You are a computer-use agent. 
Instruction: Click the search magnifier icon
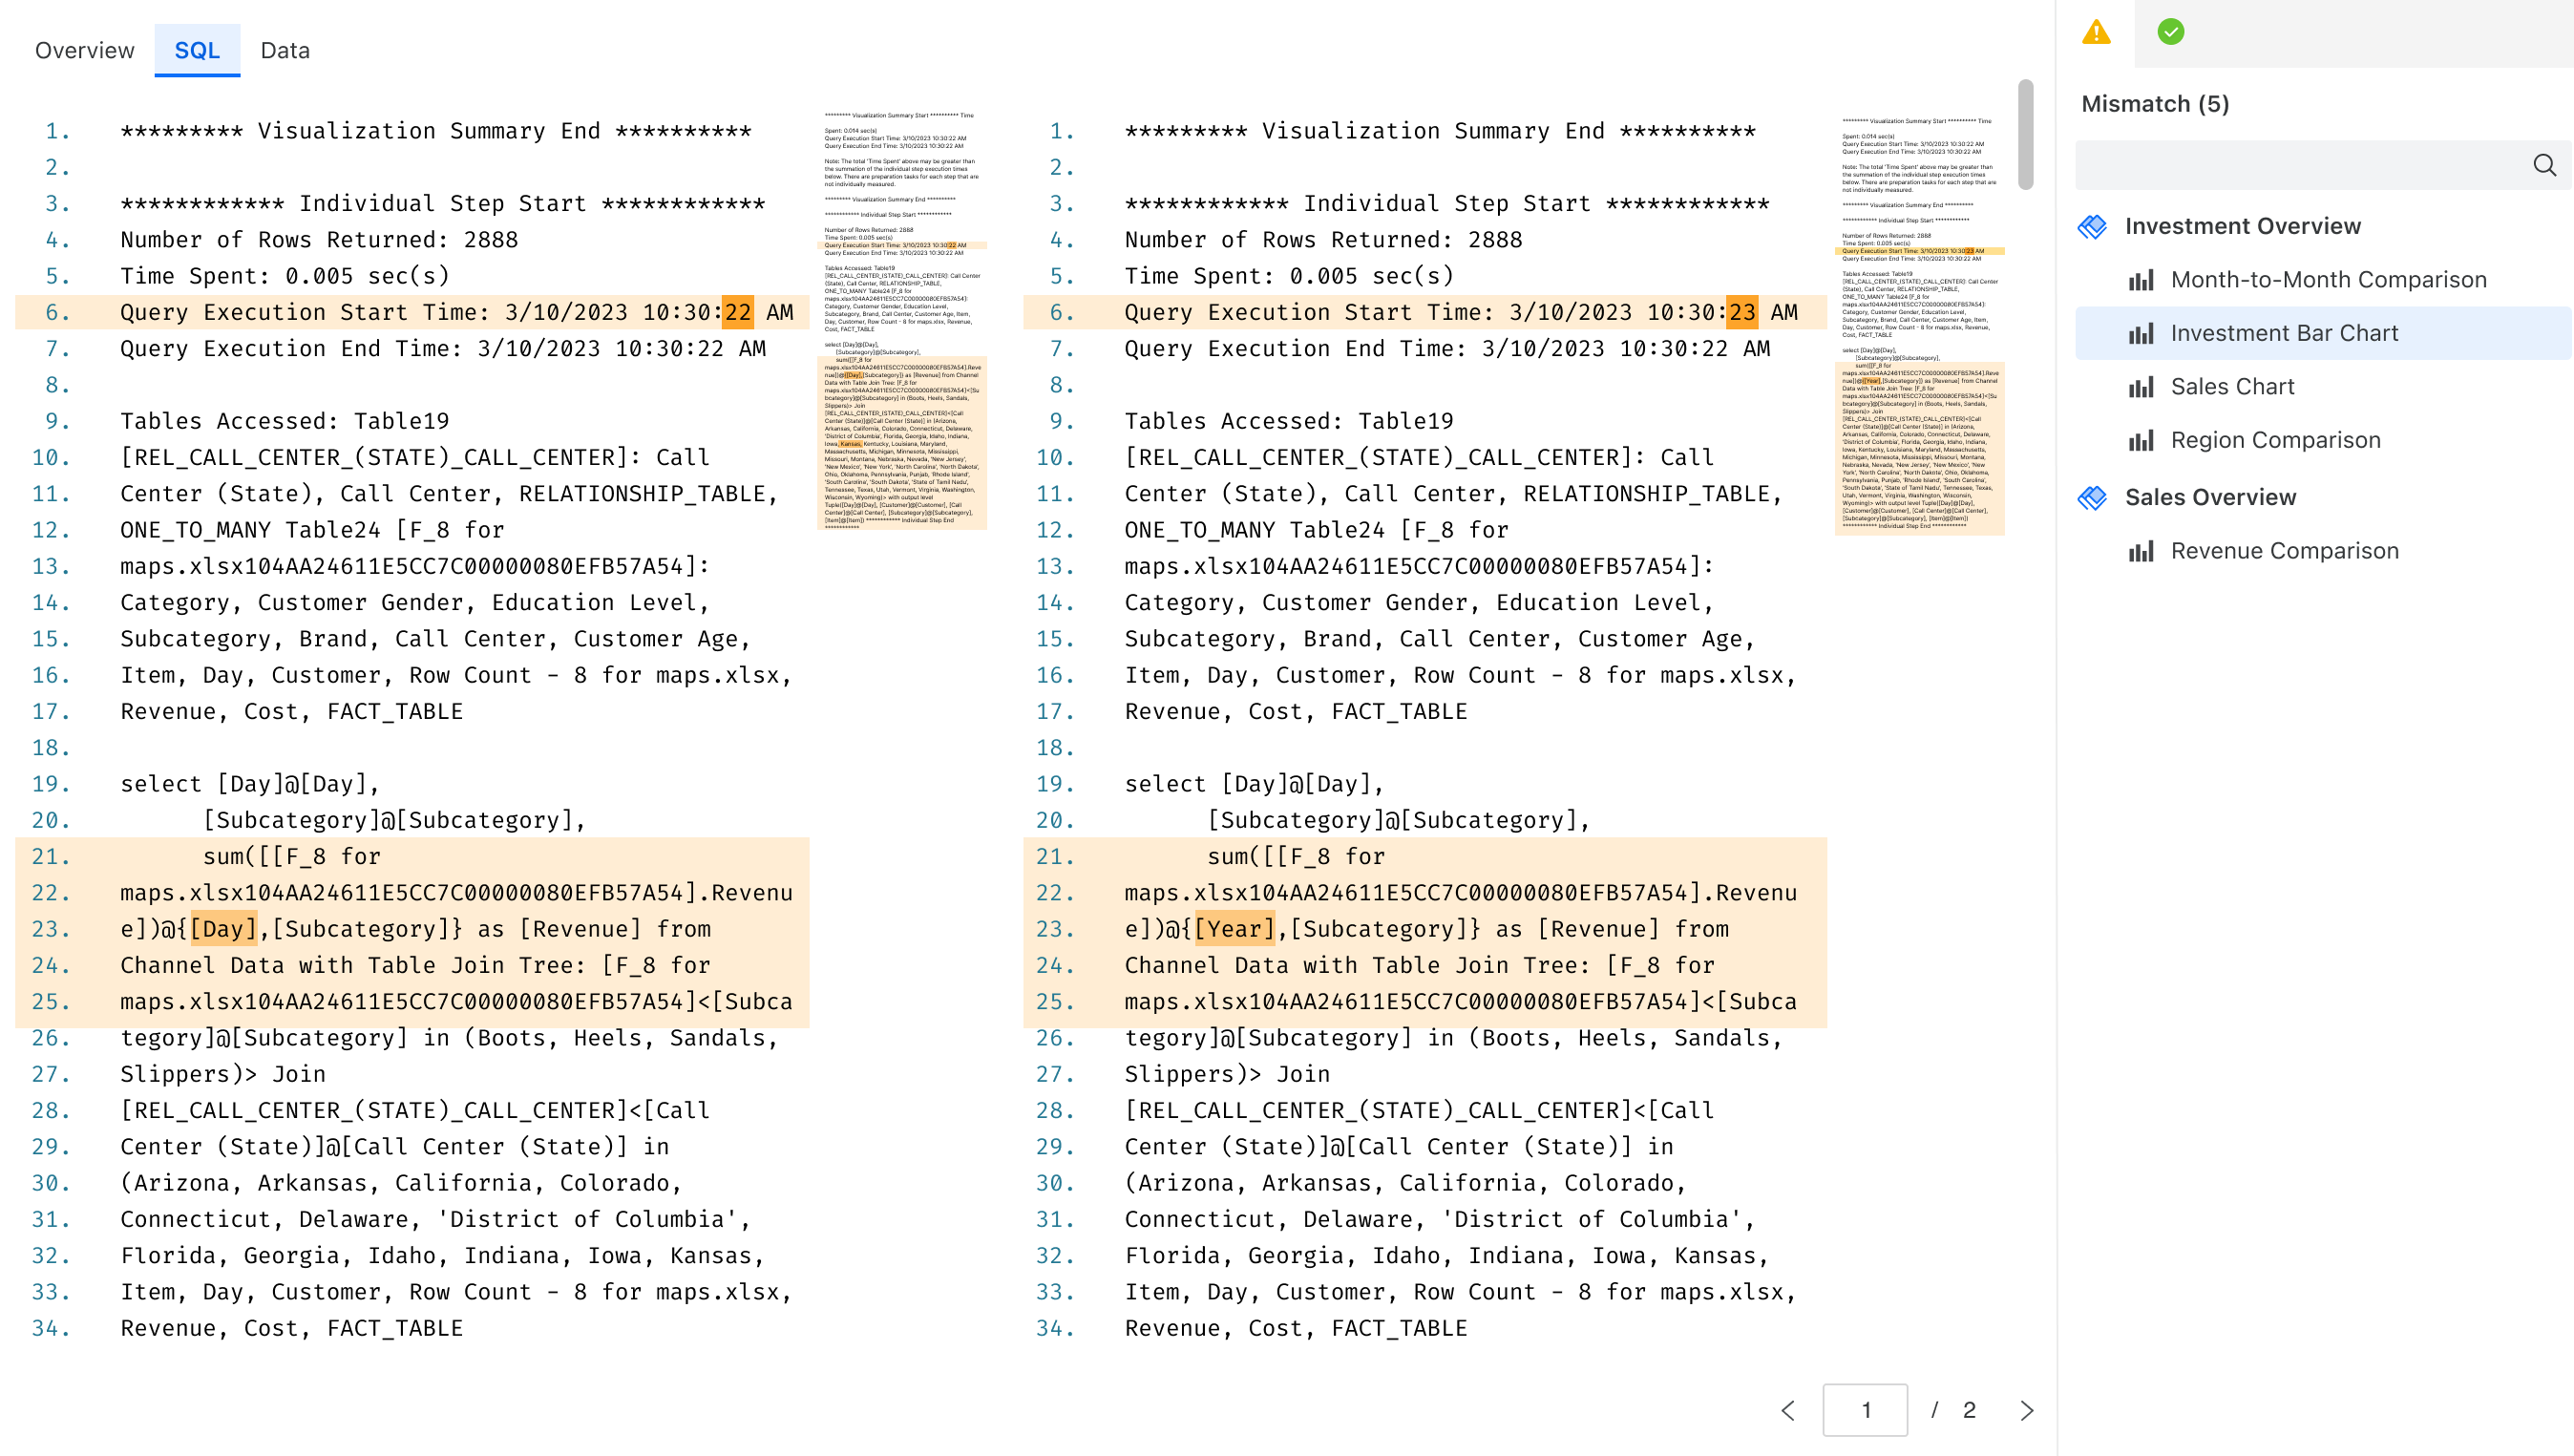(x=2543, y=165)
